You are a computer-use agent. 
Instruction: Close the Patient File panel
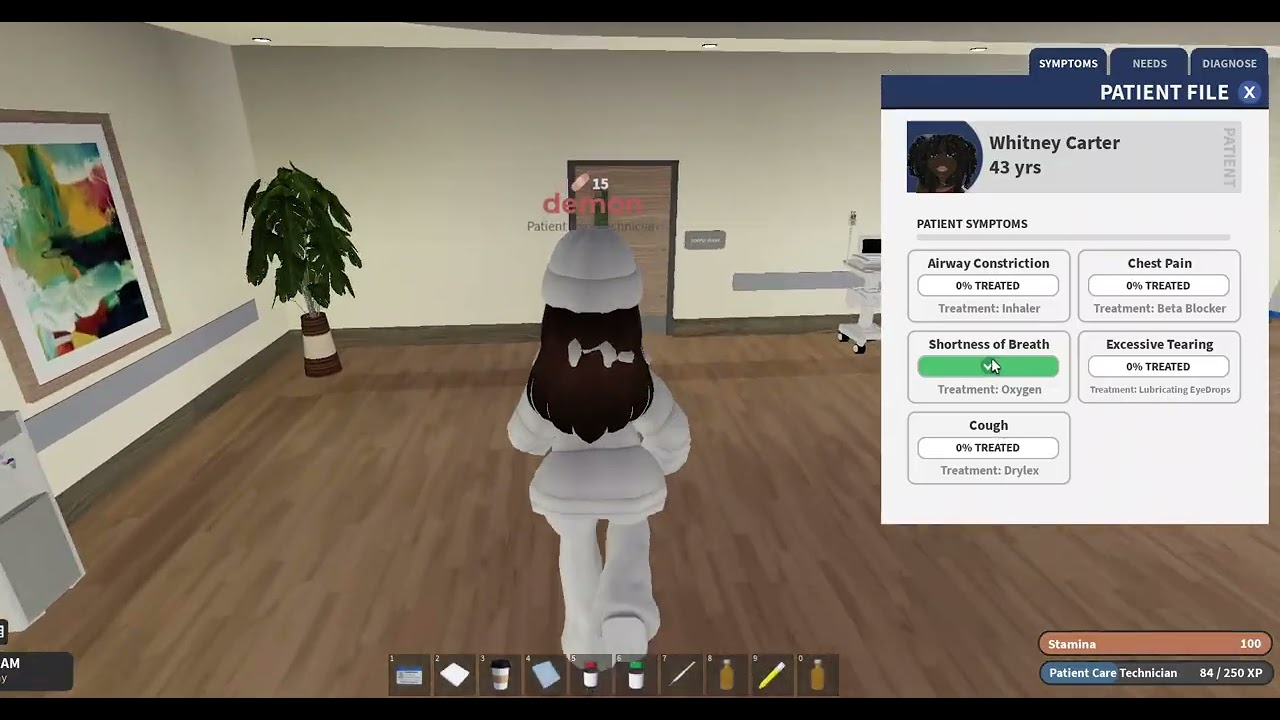tap(1249, 92)
